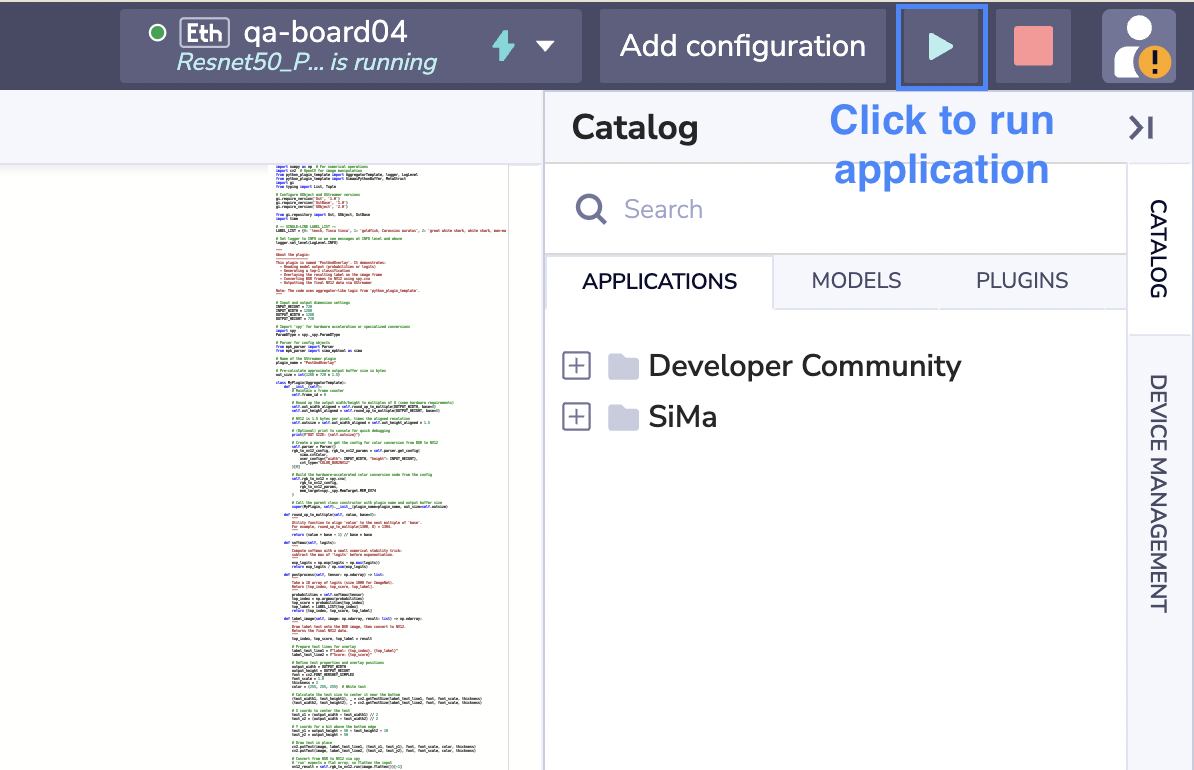The image size is (1194, 770).
Task: Collapse the Catalog side panel
Action: pos(1141,127)
